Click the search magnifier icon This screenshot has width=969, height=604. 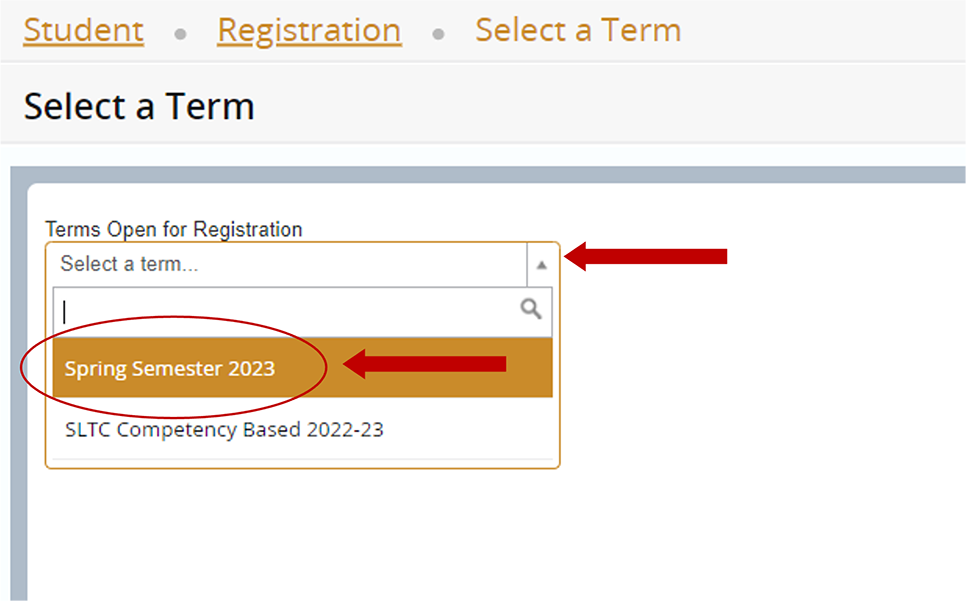pos(531,309)
